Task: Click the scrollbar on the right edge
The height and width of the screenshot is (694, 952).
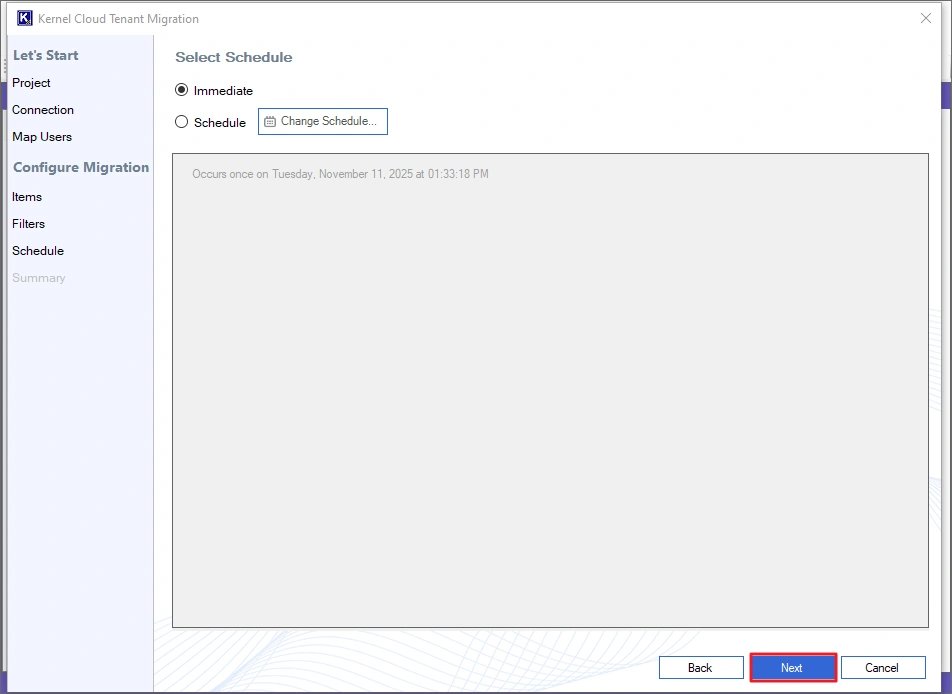Action: pyautogui.click(x=946, y=100)
